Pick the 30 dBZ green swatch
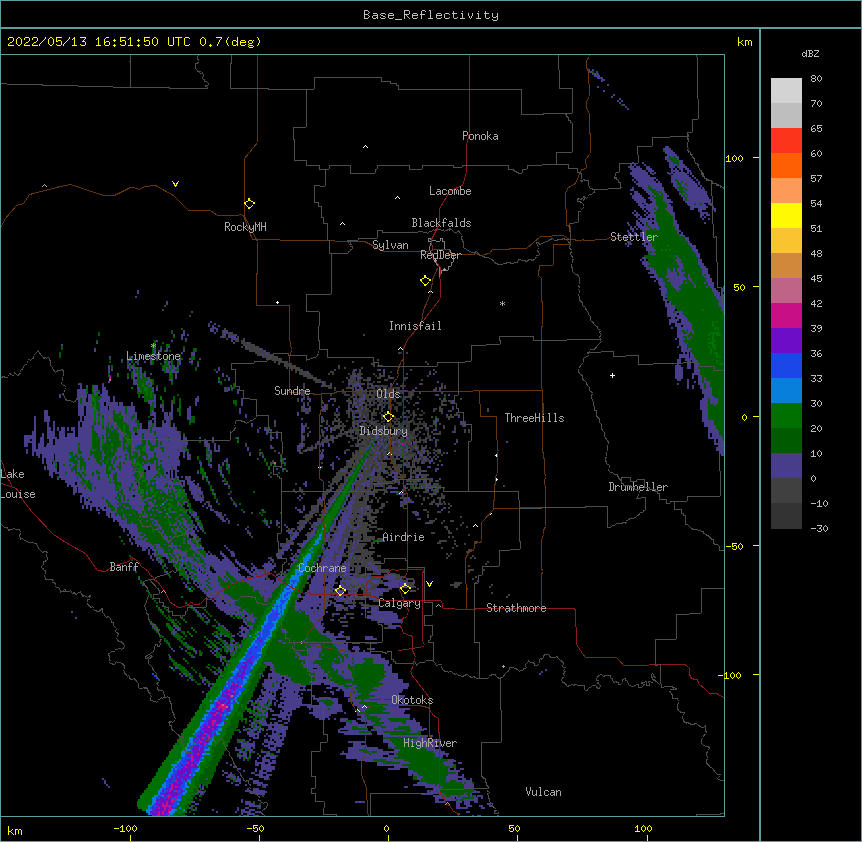The width and height of the screenshot is (862, 842). click(x=786, y=416)
